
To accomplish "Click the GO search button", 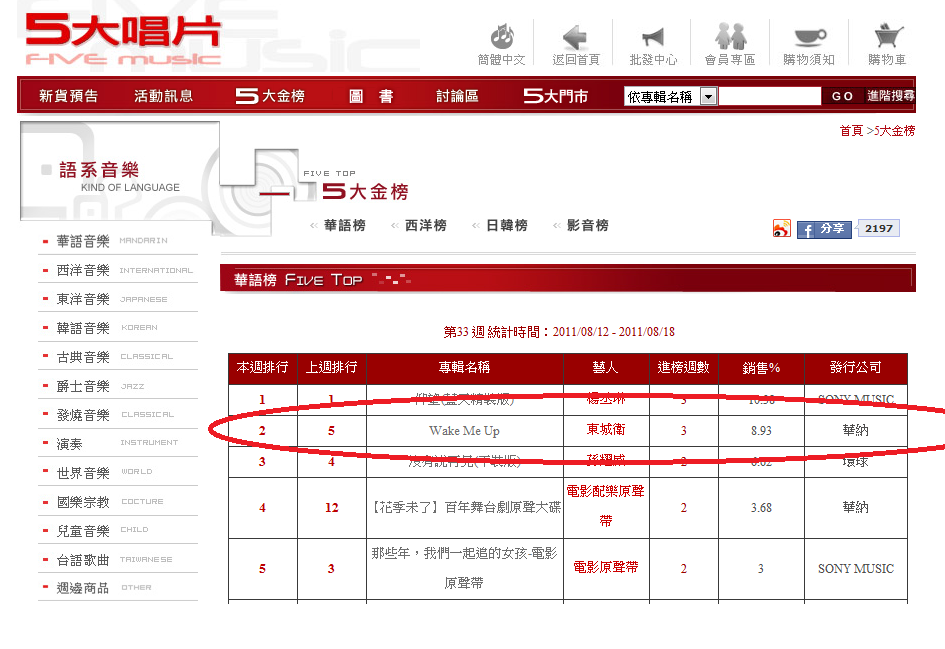I will click(x=842, y=96).
